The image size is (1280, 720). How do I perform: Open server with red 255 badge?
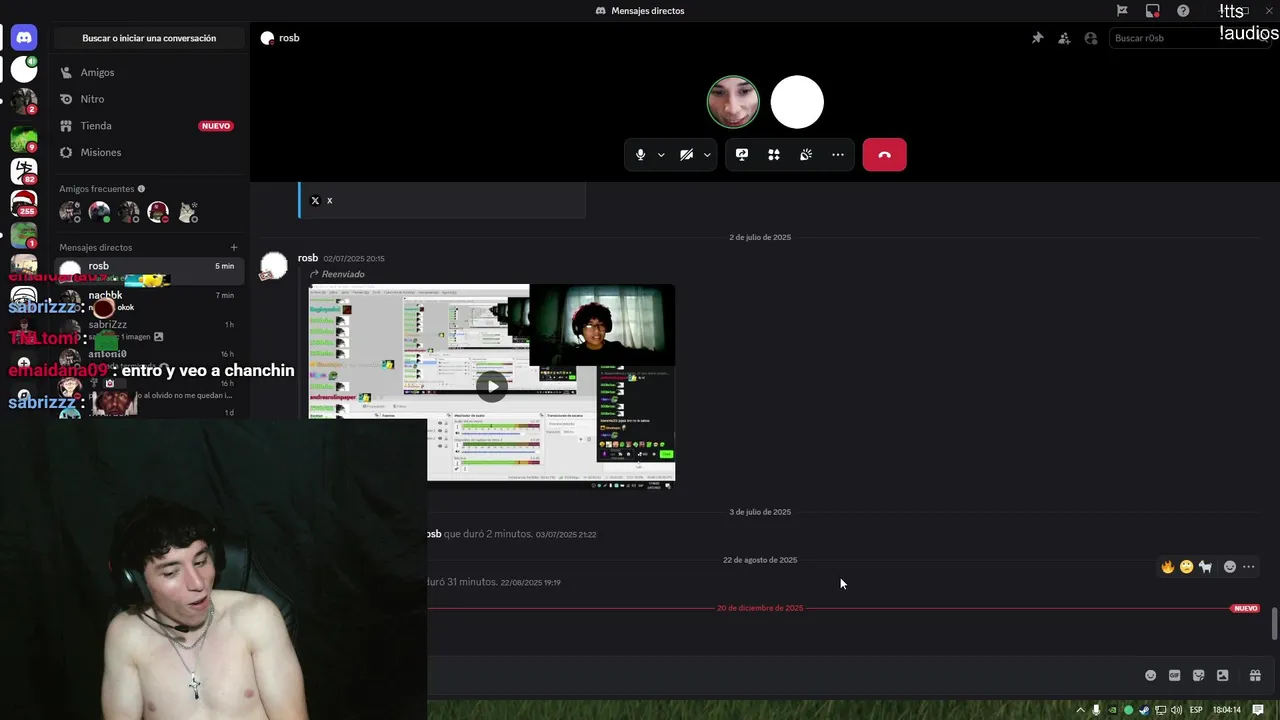tap(24, 204)
